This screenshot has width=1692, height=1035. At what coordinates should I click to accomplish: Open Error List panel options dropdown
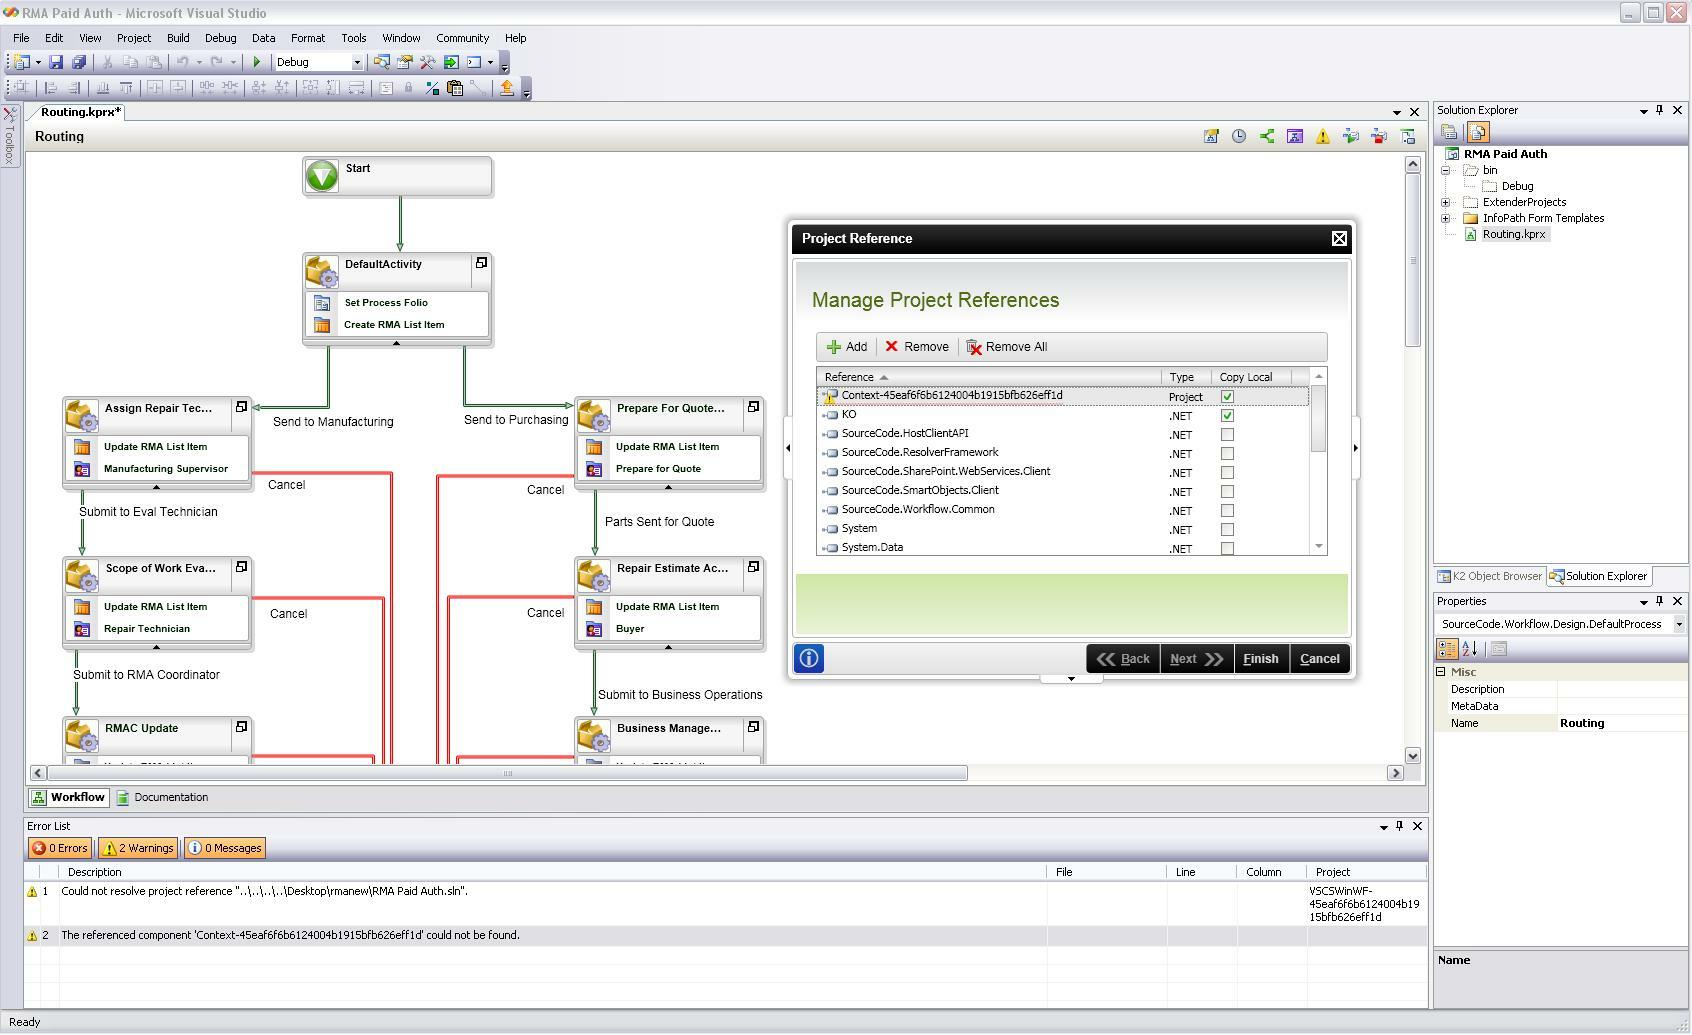[1384, 827]
